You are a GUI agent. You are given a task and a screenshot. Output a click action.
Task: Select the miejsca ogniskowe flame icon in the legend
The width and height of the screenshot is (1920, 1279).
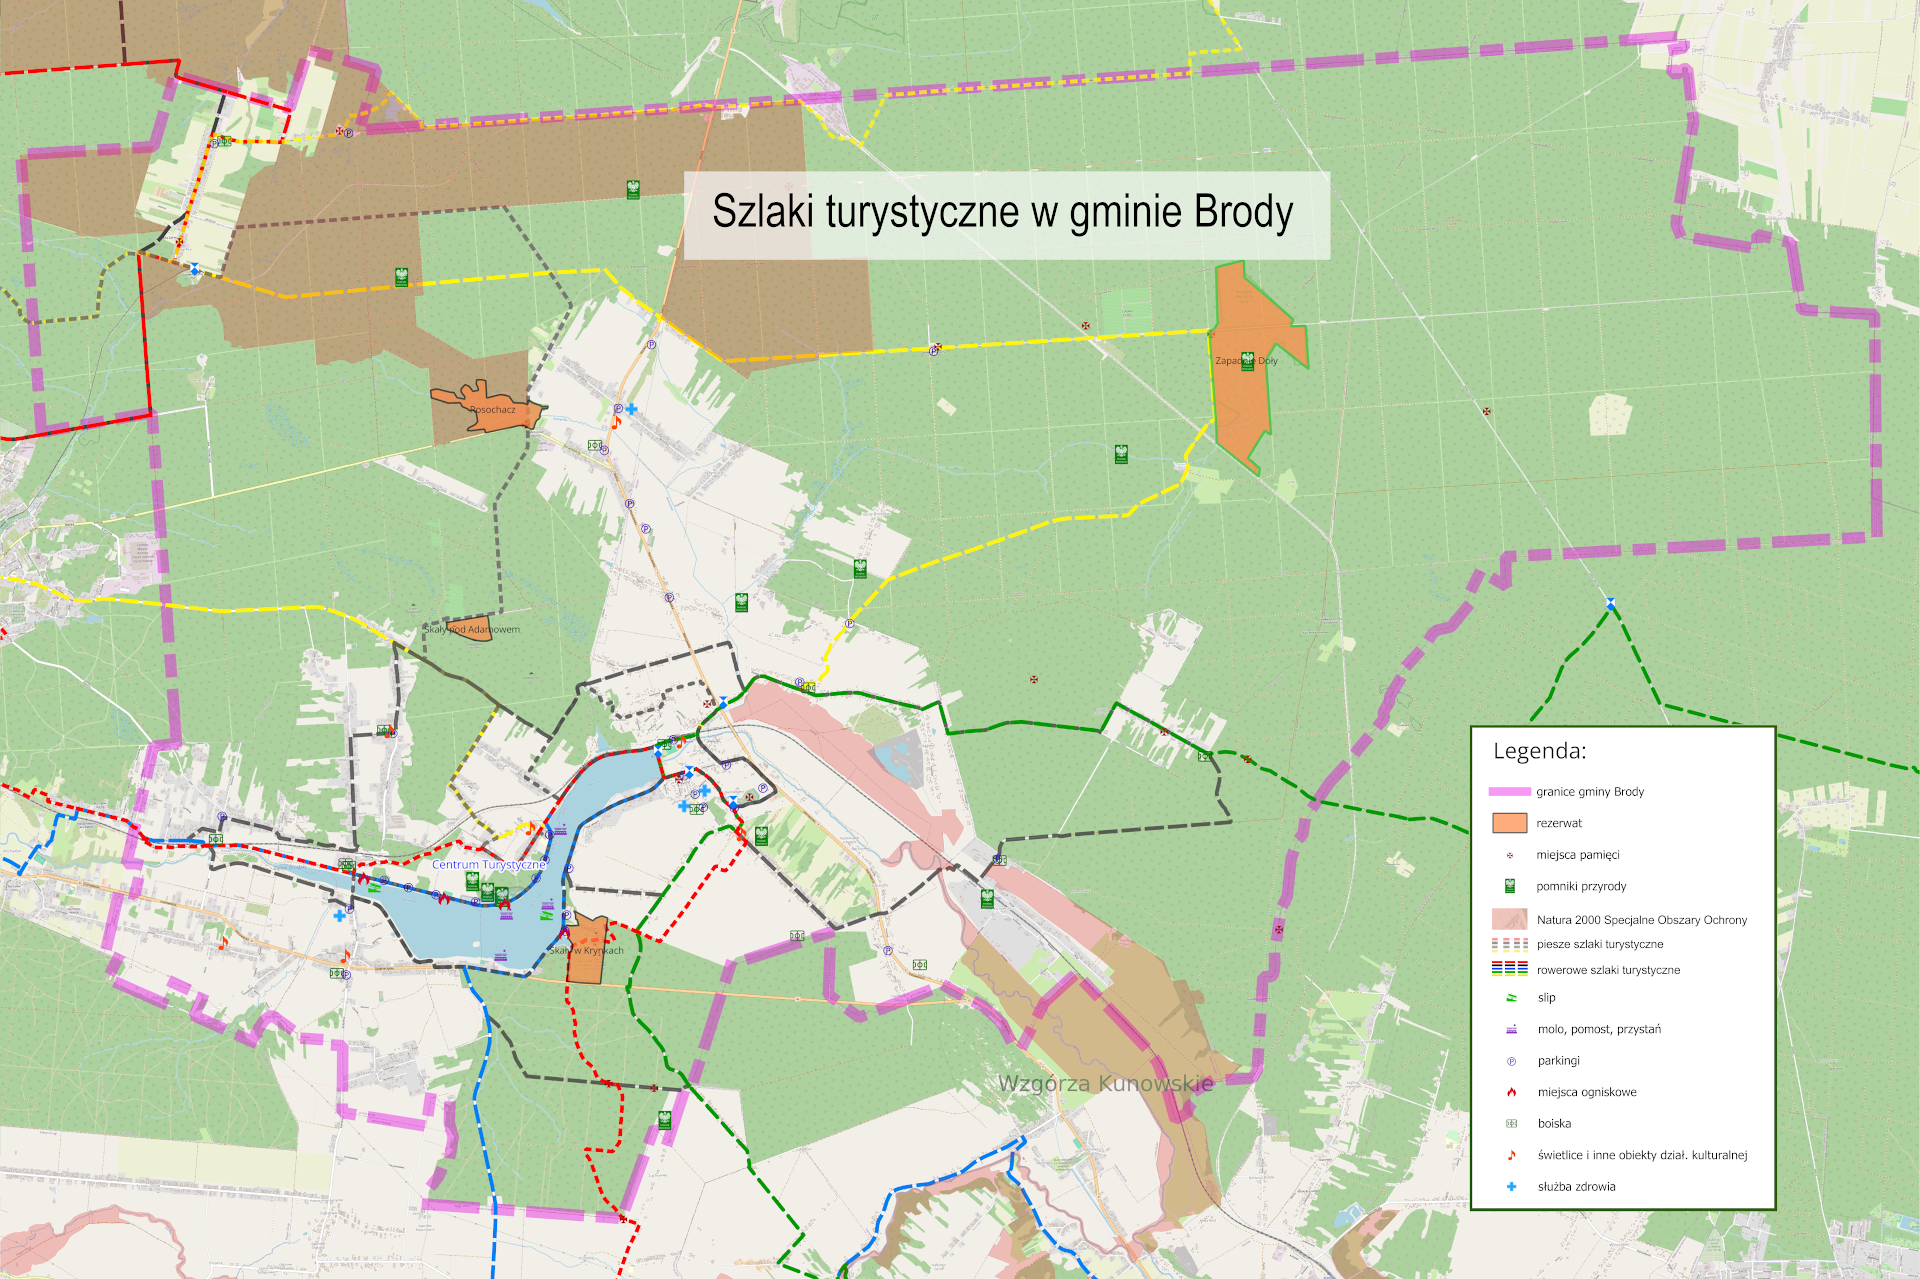1511,1092
